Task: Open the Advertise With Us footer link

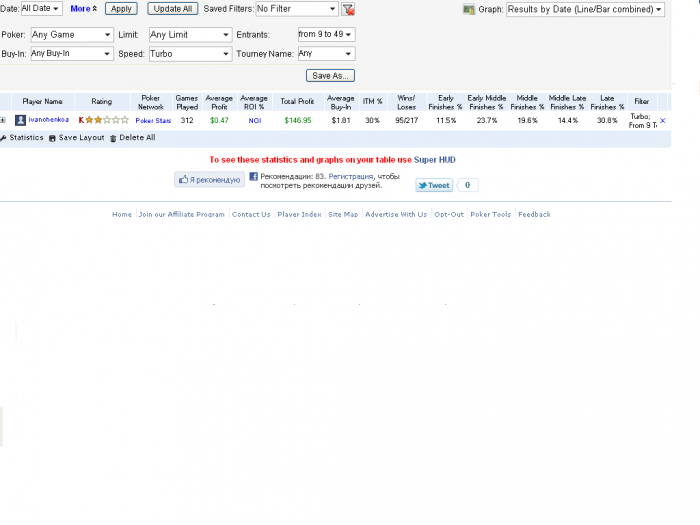Action: (x=396, y=214)
